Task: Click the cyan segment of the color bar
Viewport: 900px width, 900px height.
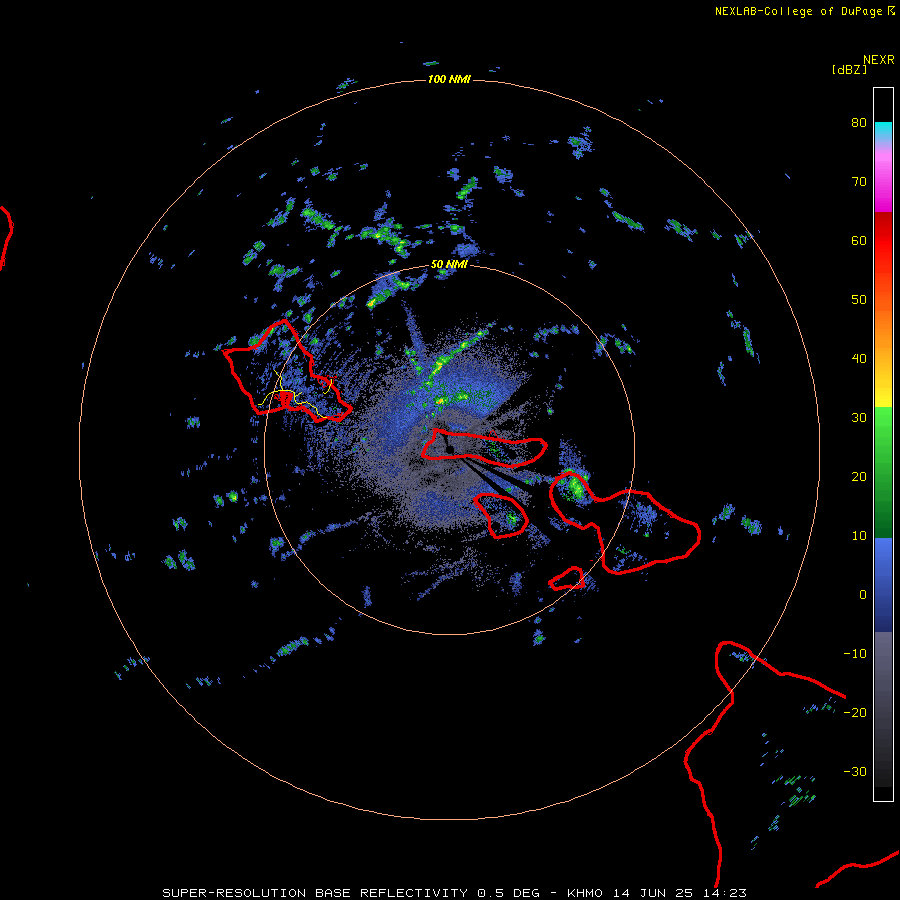Action: coord(883,130)
